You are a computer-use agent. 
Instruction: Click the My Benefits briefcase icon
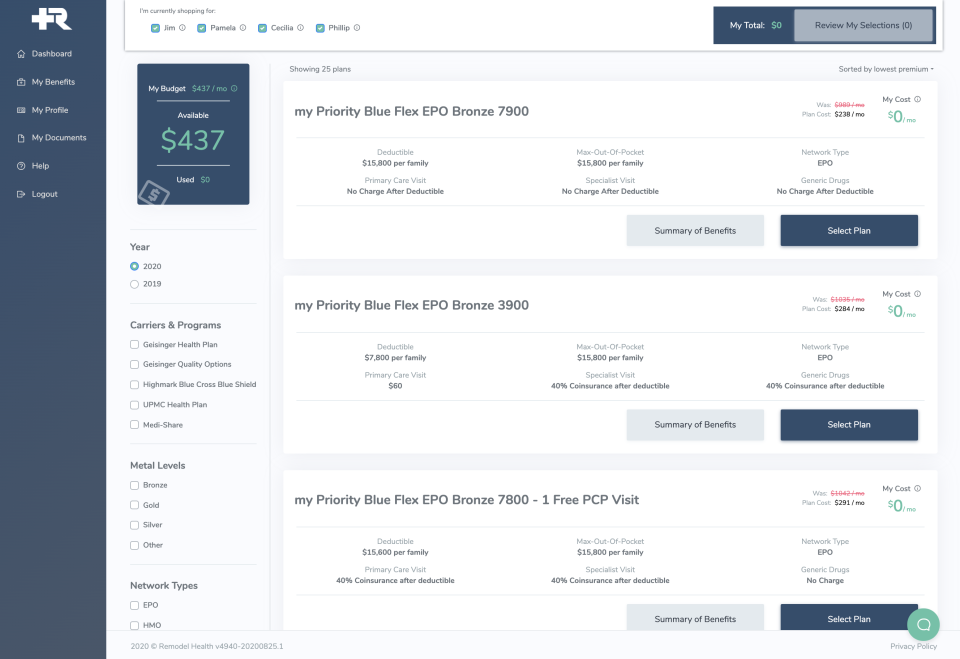(x=21, y=82)
